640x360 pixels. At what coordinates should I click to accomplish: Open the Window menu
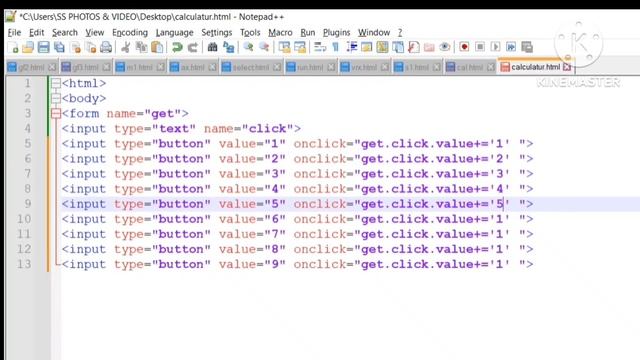click(374, 33)
